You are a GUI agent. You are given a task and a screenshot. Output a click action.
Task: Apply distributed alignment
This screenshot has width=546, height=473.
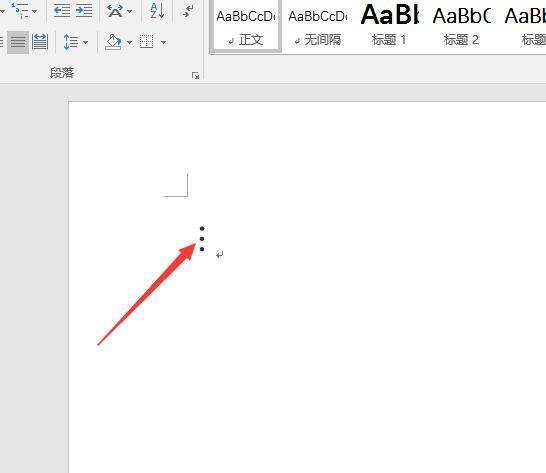pyautogui.click(x=40, y=42)
